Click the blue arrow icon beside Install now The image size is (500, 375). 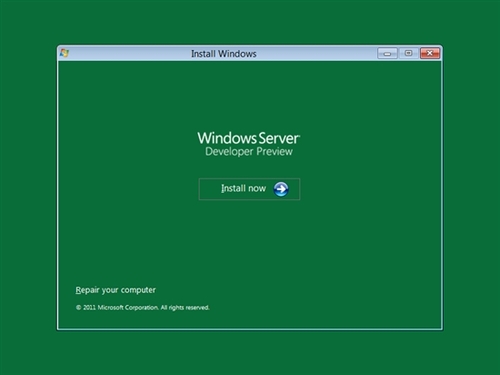[x=281, y=189]
